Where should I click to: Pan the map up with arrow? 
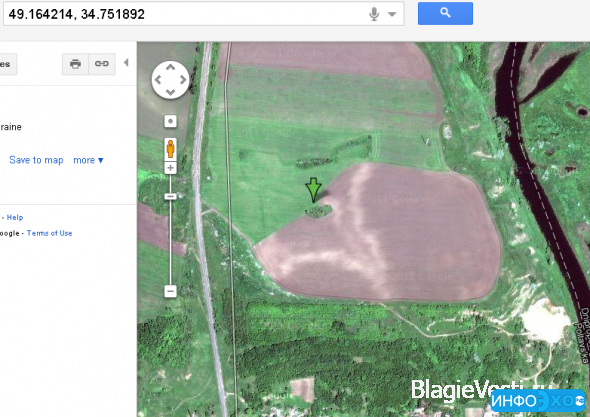pyautogui.click(x=170, y=67)
